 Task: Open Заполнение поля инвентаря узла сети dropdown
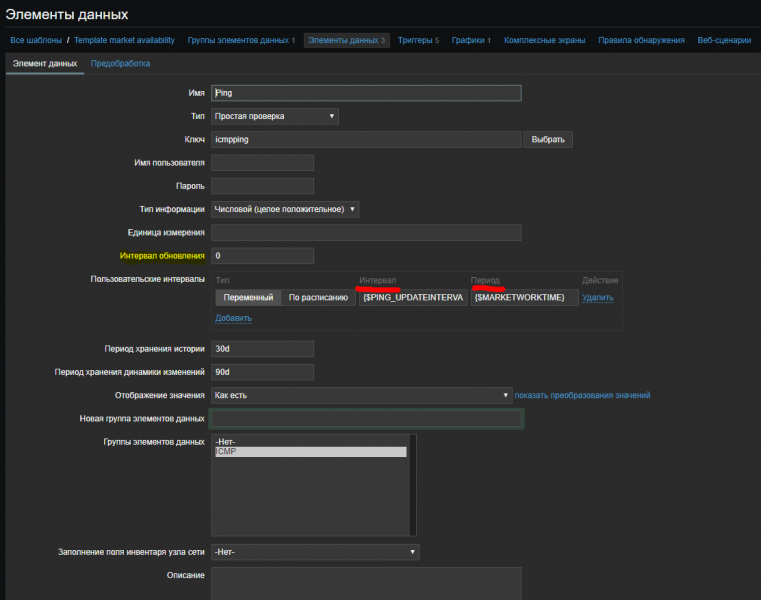pos(315,551)
